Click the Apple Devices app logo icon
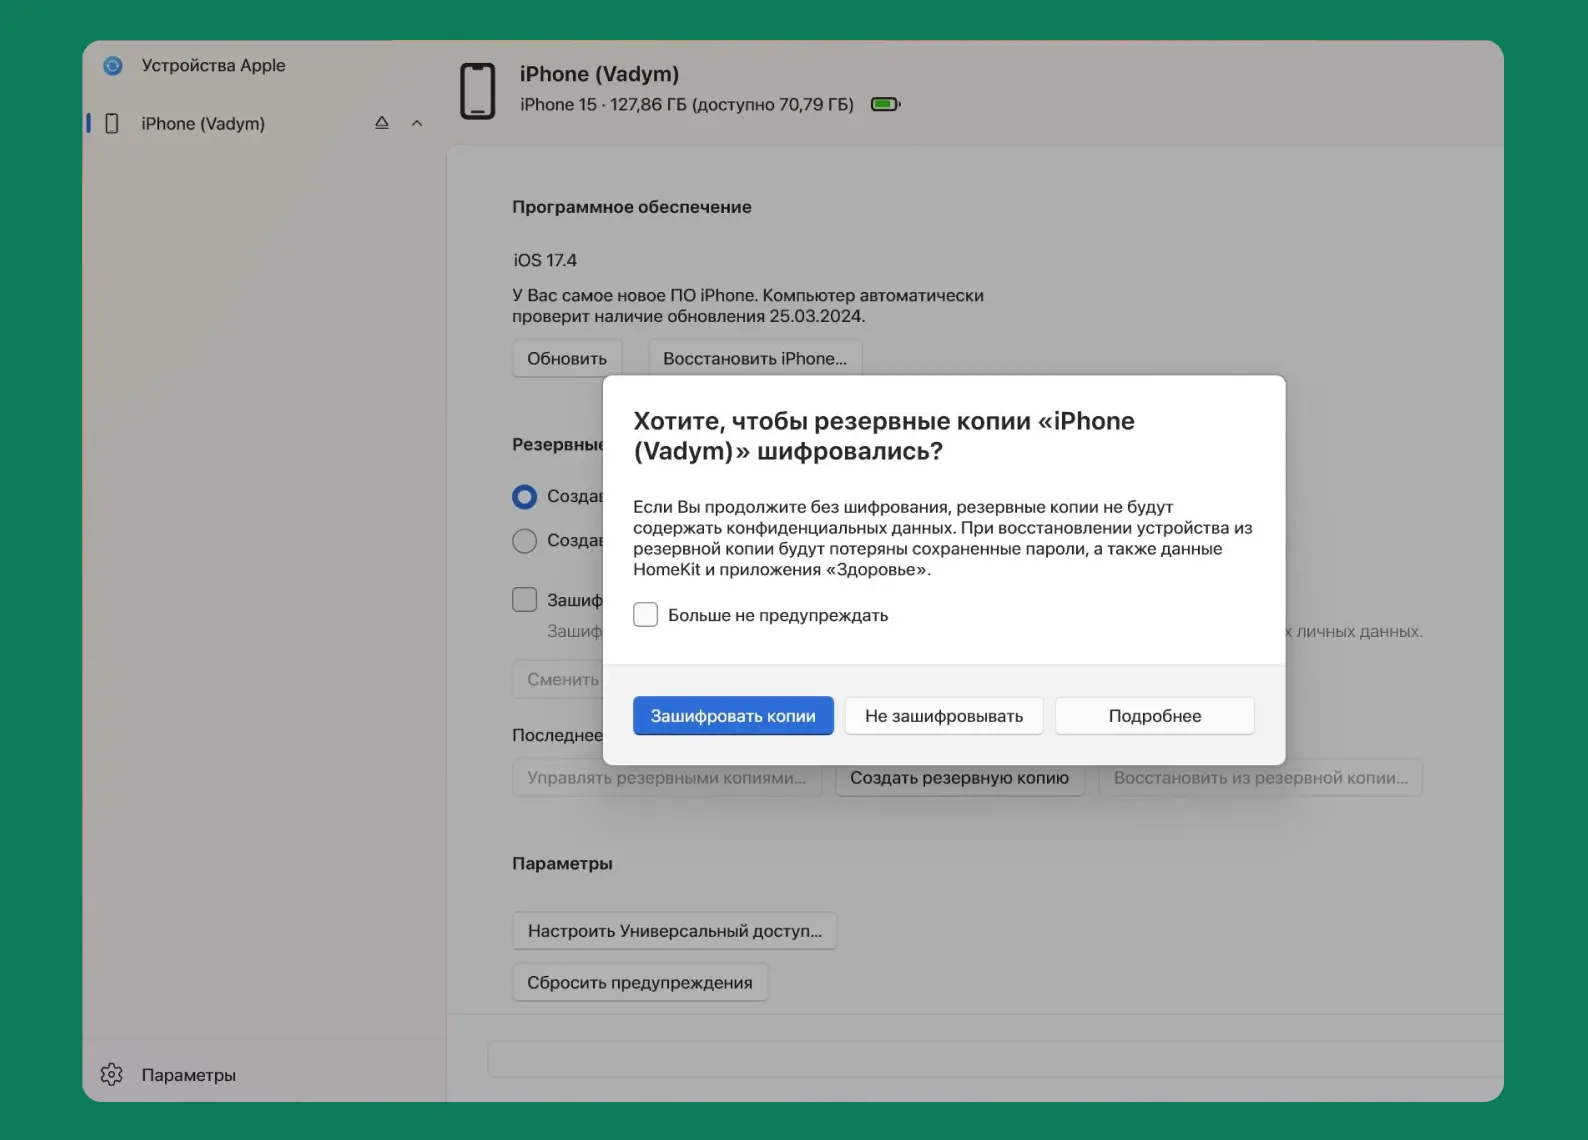 pos(113,66)
